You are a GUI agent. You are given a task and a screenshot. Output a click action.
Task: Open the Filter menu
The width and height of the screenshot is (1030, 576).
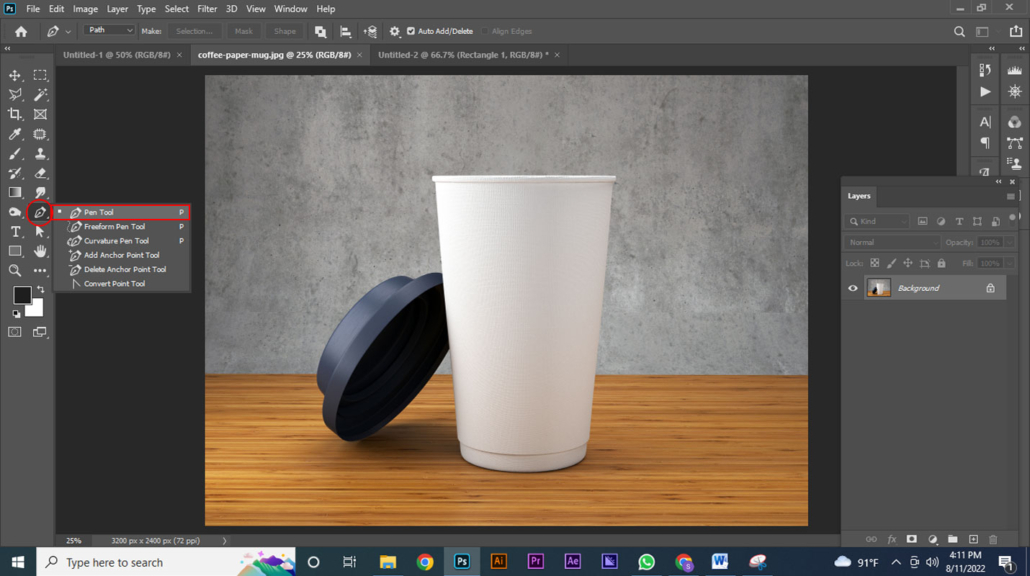coord(207,9)
